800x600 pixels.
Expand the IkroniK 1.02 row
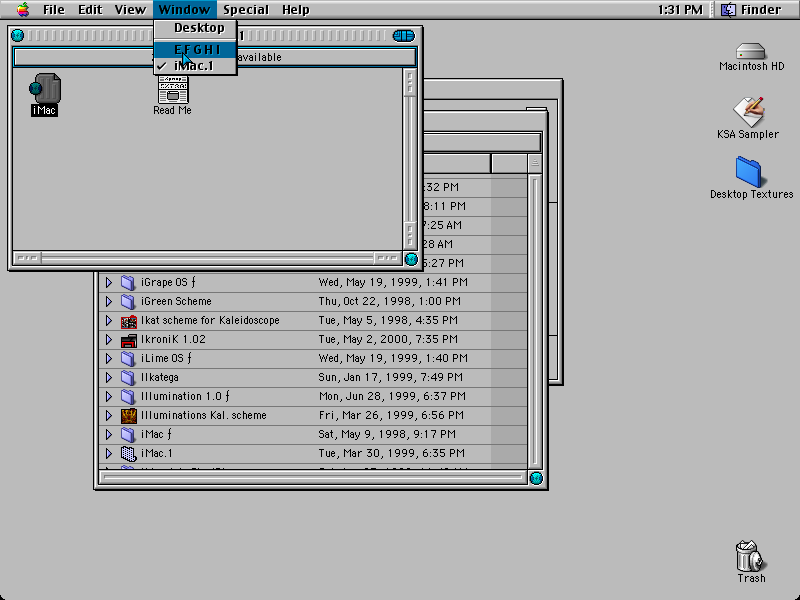108,339
